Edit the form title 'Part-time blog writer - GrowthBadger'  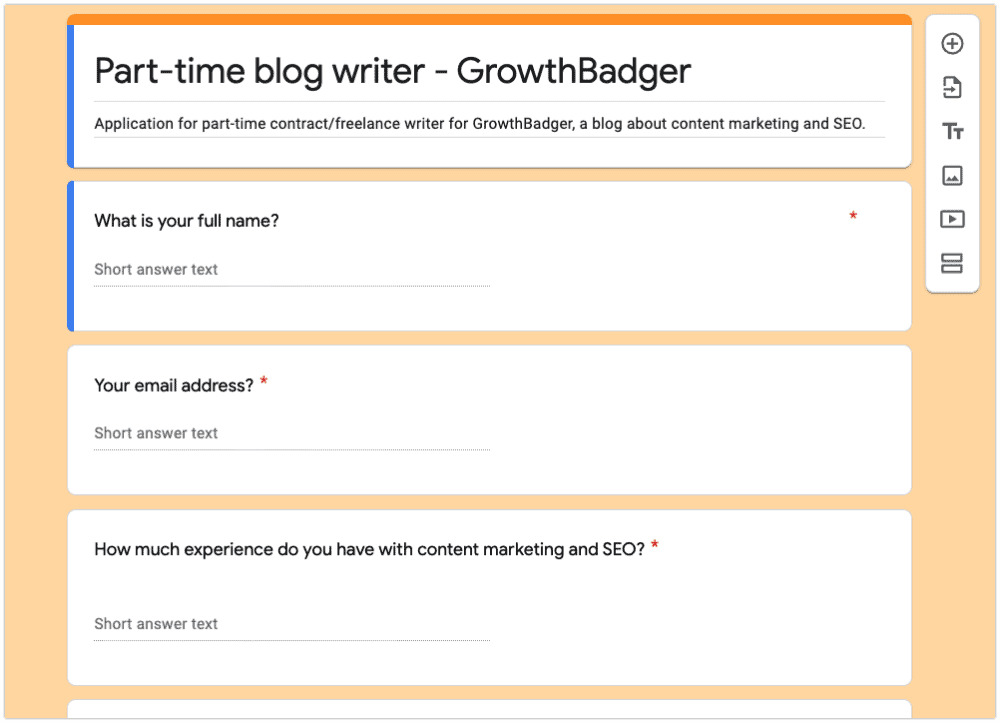pos(392,71)
